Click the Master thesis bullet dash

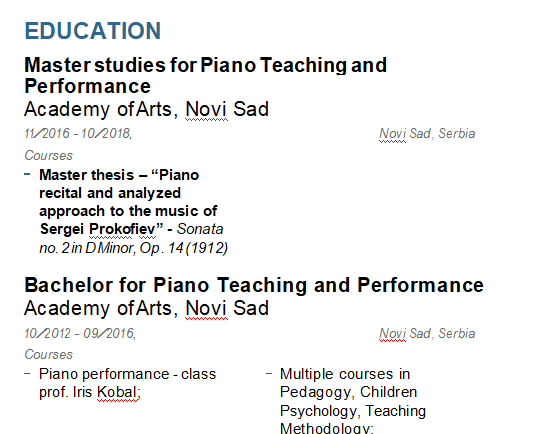pos(27,174)
